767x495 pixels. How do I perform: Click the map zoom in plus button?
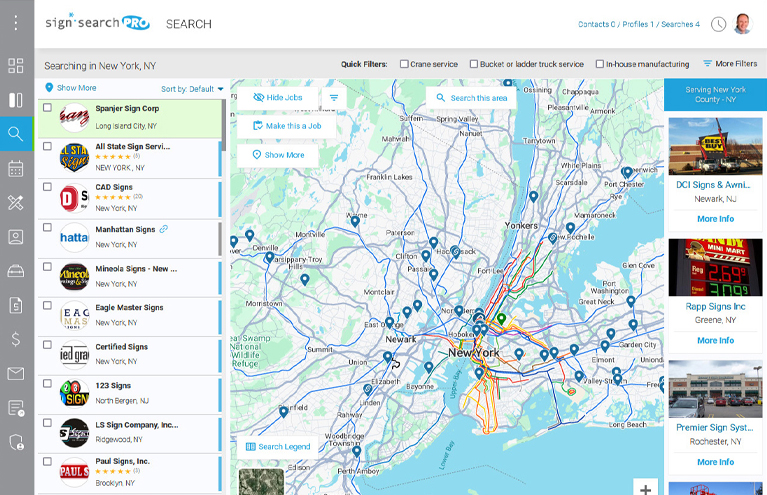646,488
